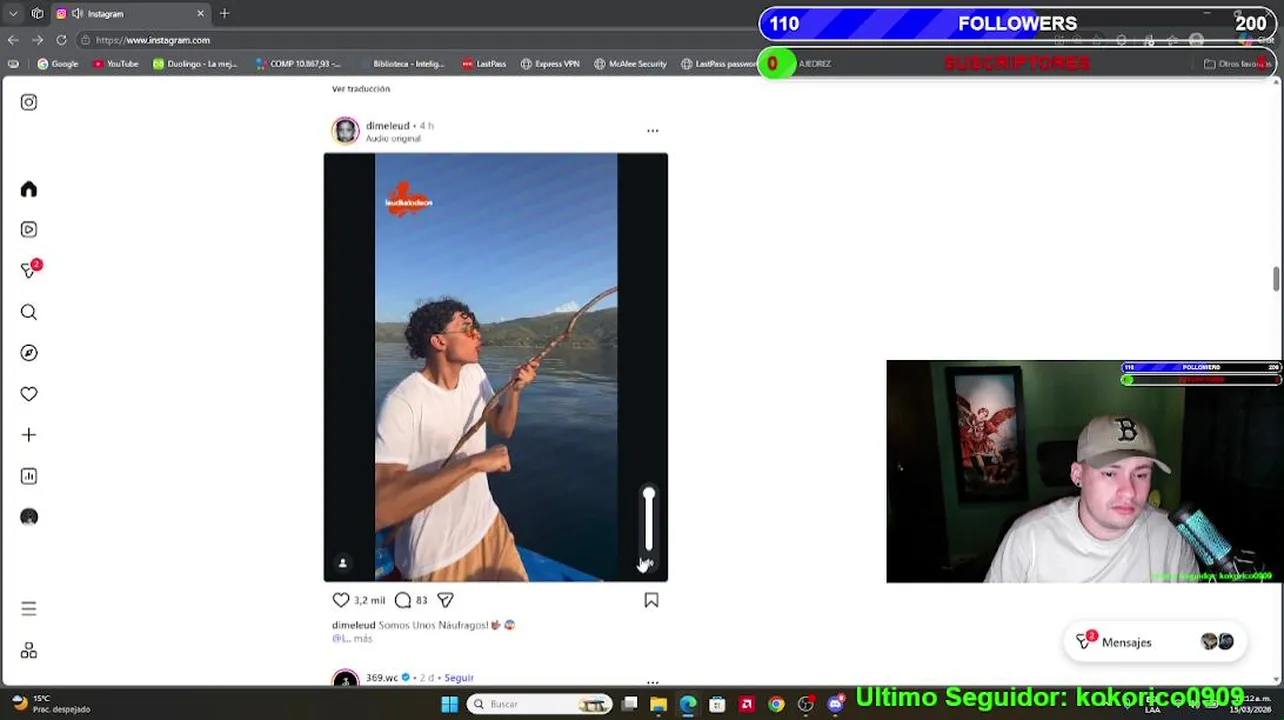Go forward in browser
Image resolution: width=1284 pixels, height=720 pixels.
[37, 40]
